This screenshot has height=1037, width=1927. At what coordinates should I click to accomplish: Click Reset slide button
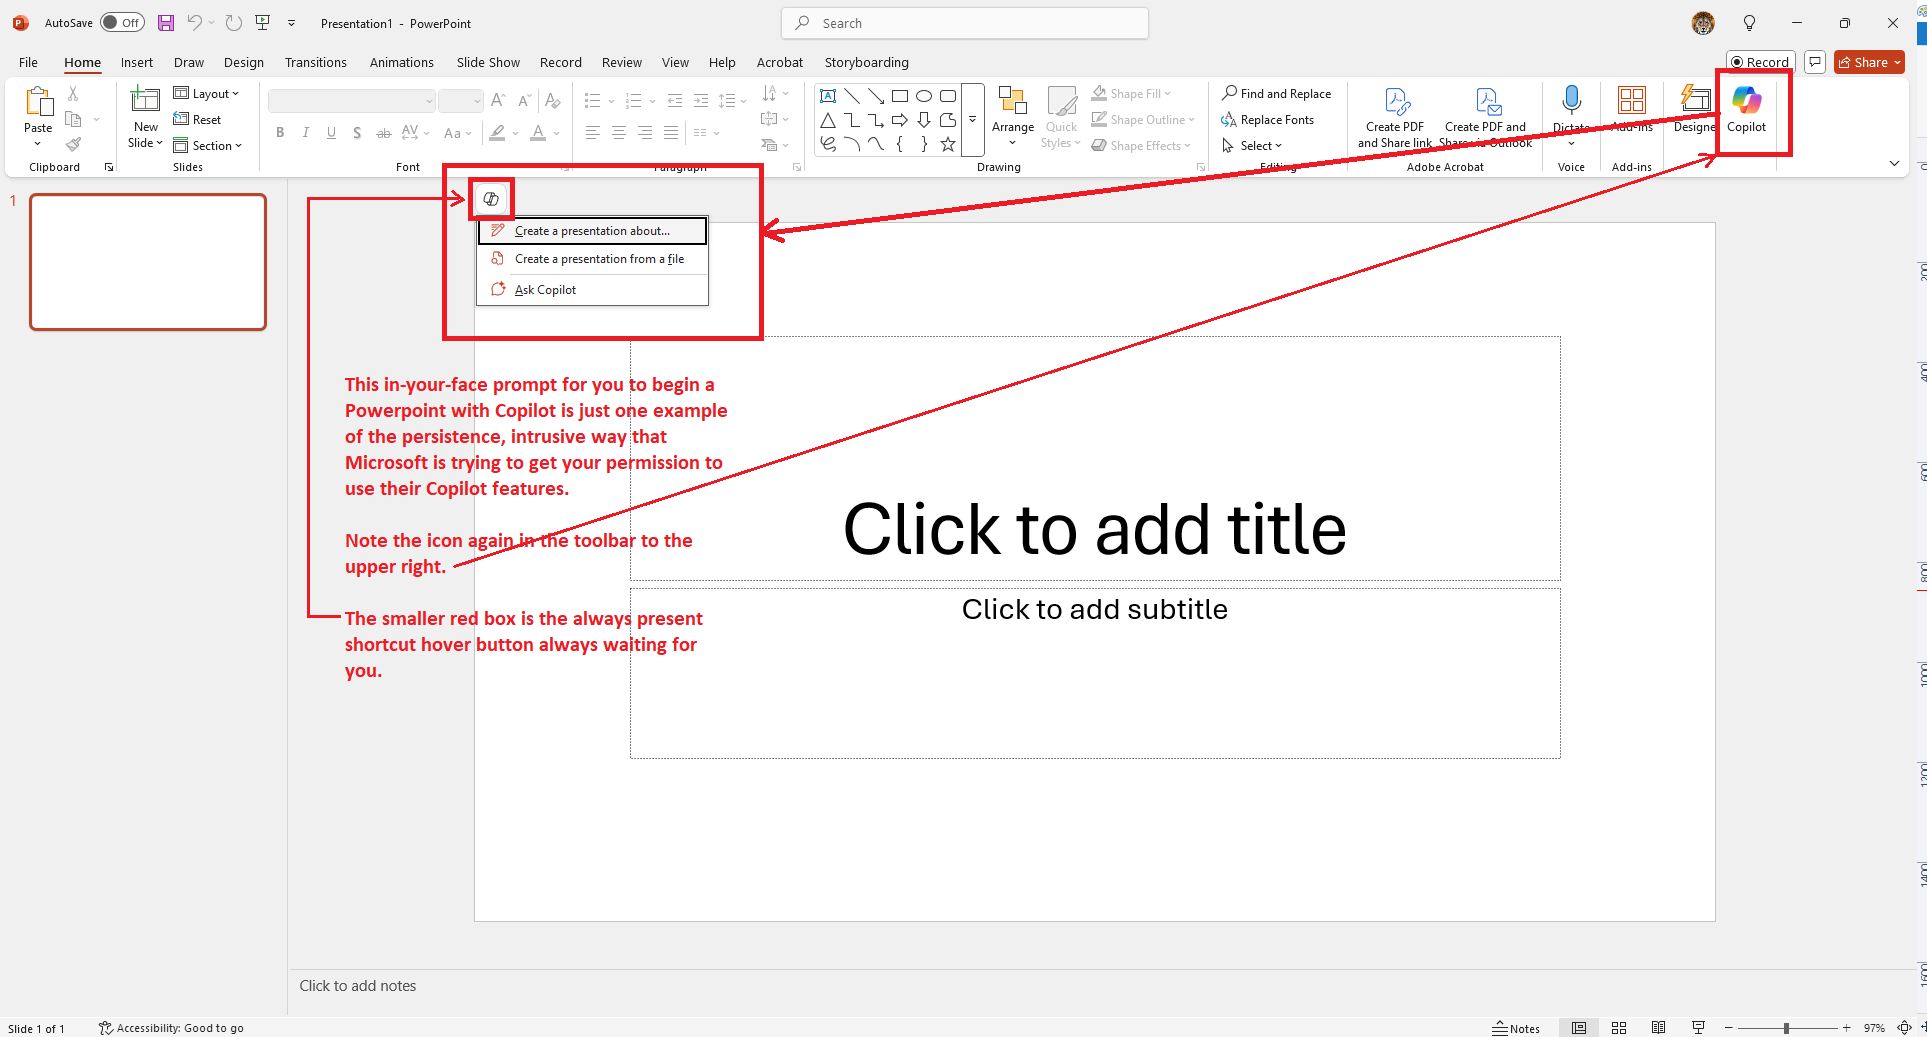pos(197,119)
